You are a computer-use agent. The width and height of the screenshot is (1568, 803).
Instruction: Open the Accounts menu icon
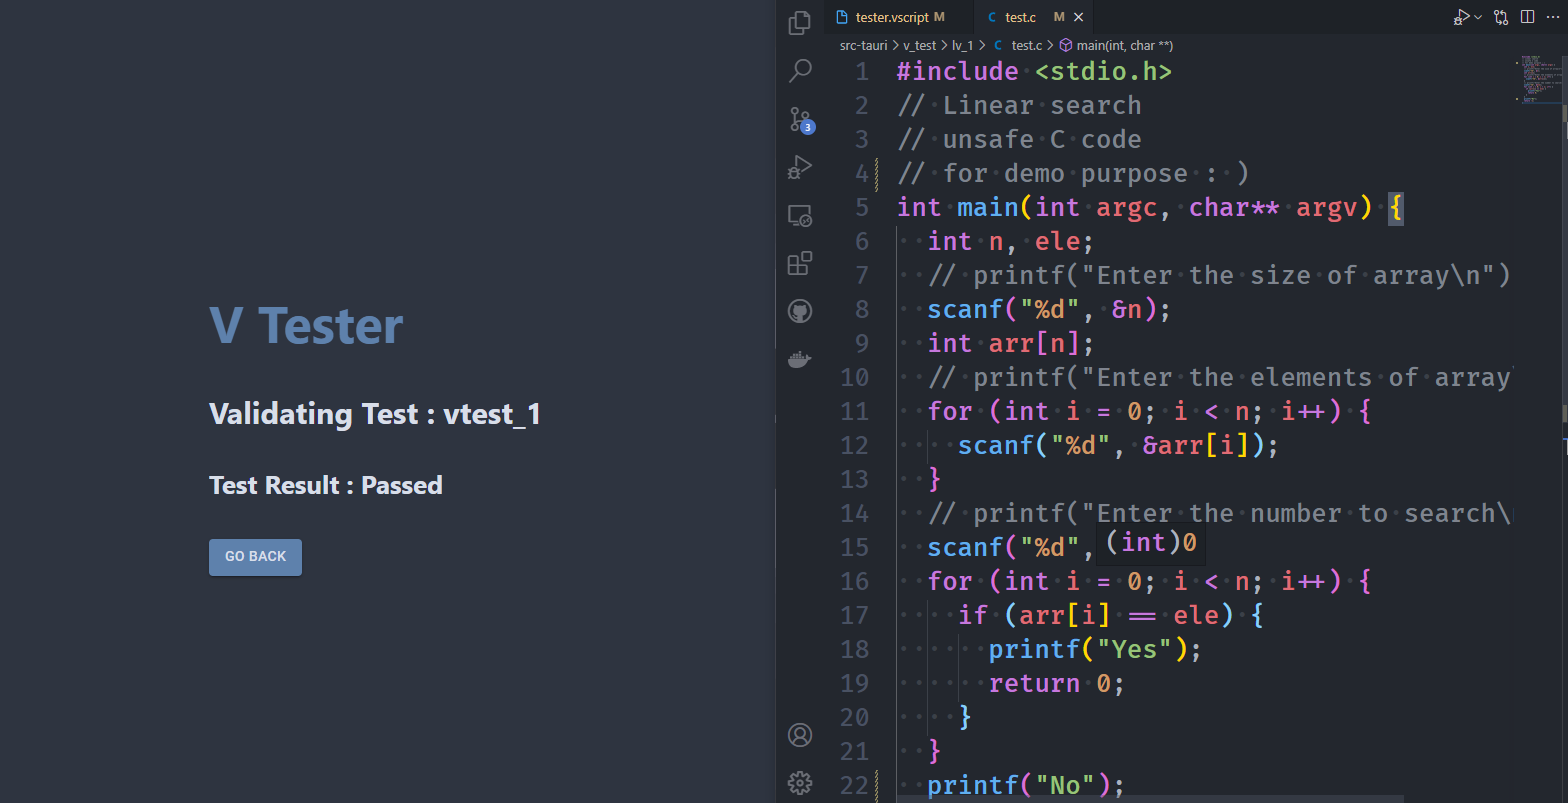[800, 735]
